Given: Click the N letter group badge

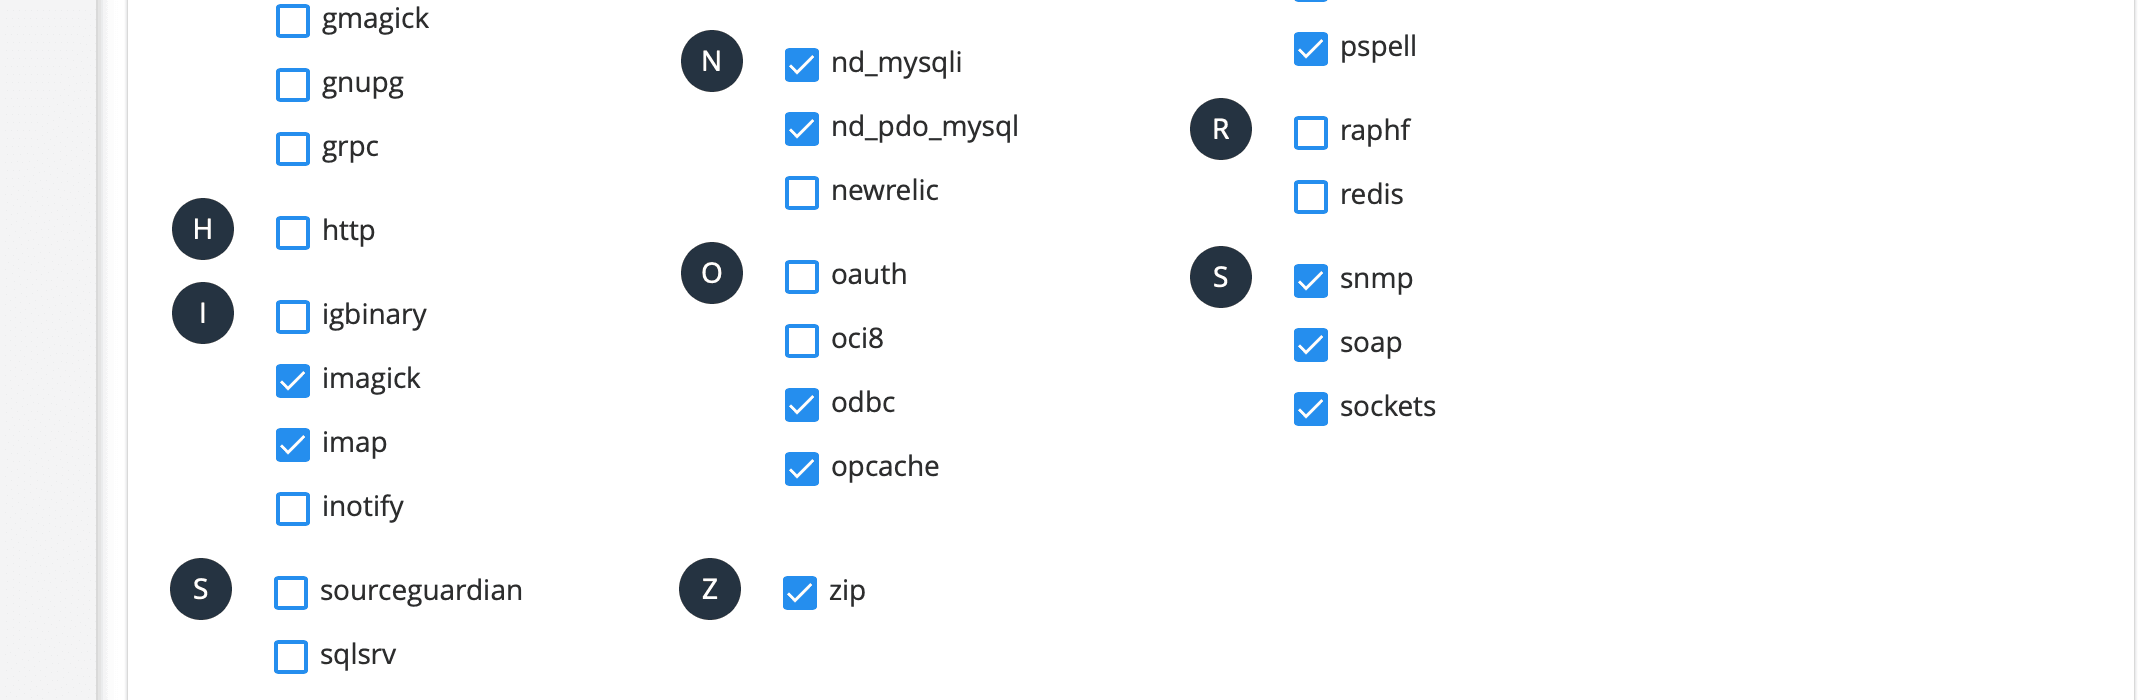Looking at the screenshot, I should 712,61.
